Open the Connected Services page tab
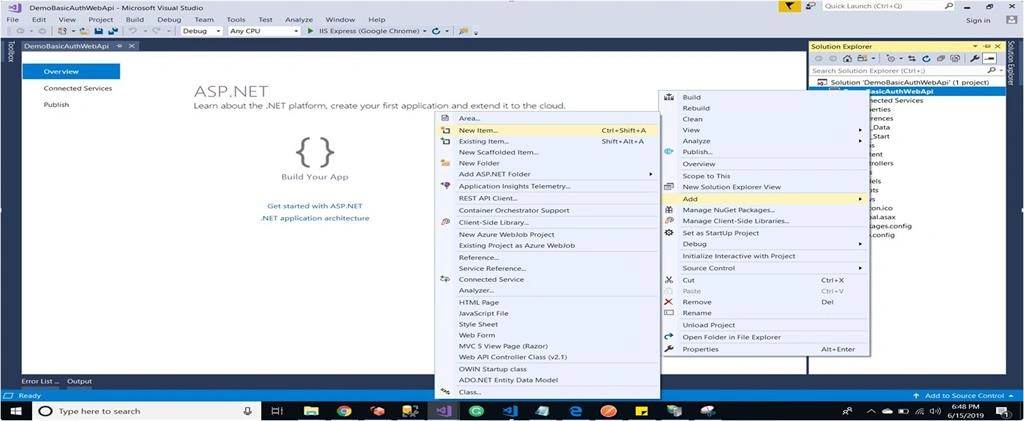This screenshot has height=421, width=1024. (78, 88)
